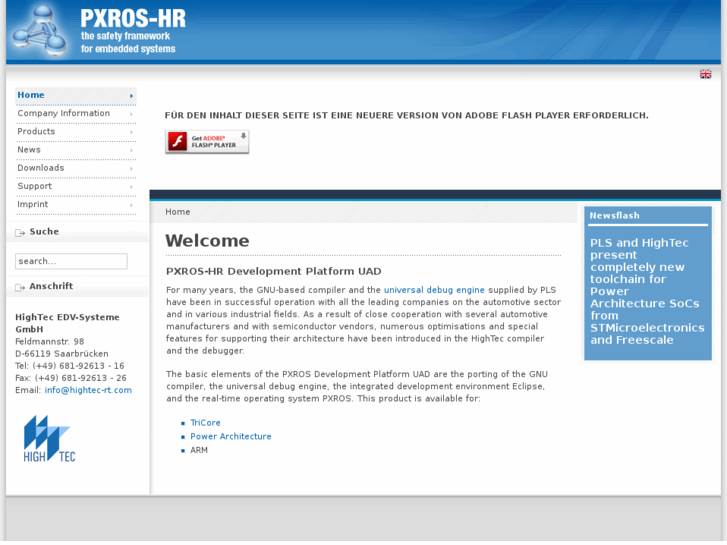Click the Feldmannstr. 98 address line
This screenshot has width=727, height=545.
(x=50, y=341)
